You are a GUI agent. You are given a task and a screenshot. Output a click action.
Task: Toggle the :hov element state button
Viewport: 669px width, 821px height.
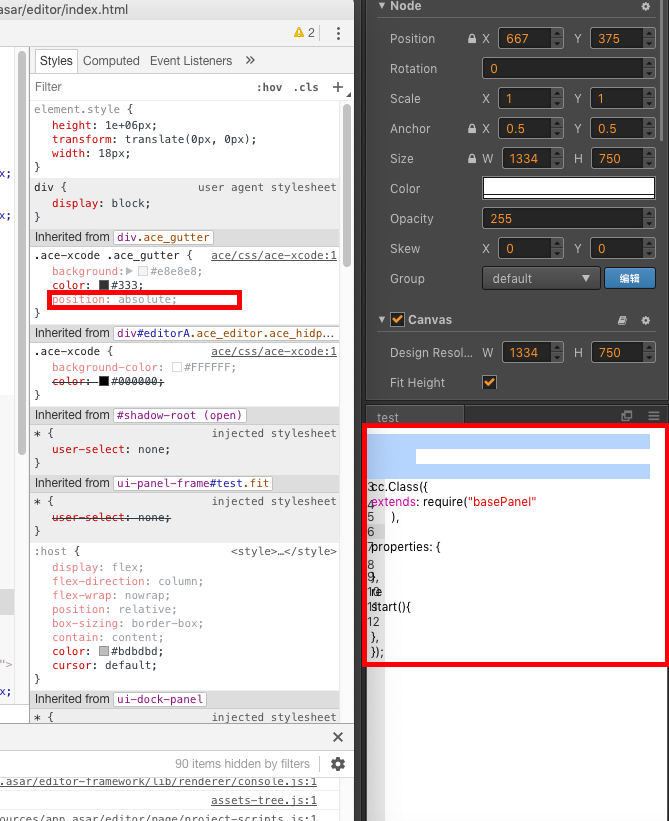click(x=269, y=87)
